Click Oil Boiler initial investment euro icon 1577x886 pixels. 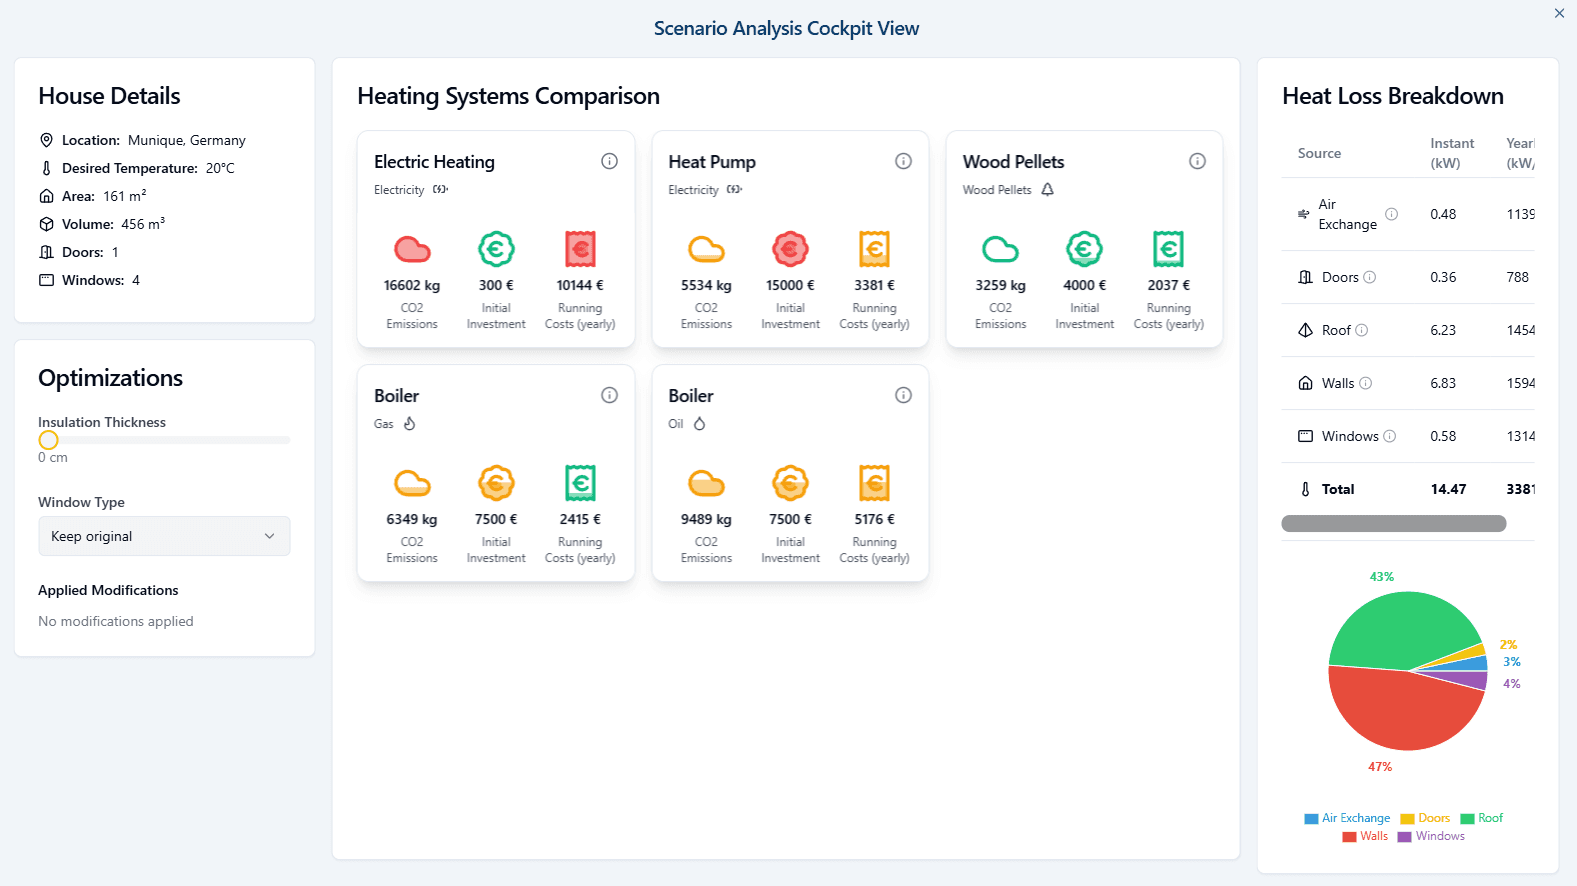(790, 483)
